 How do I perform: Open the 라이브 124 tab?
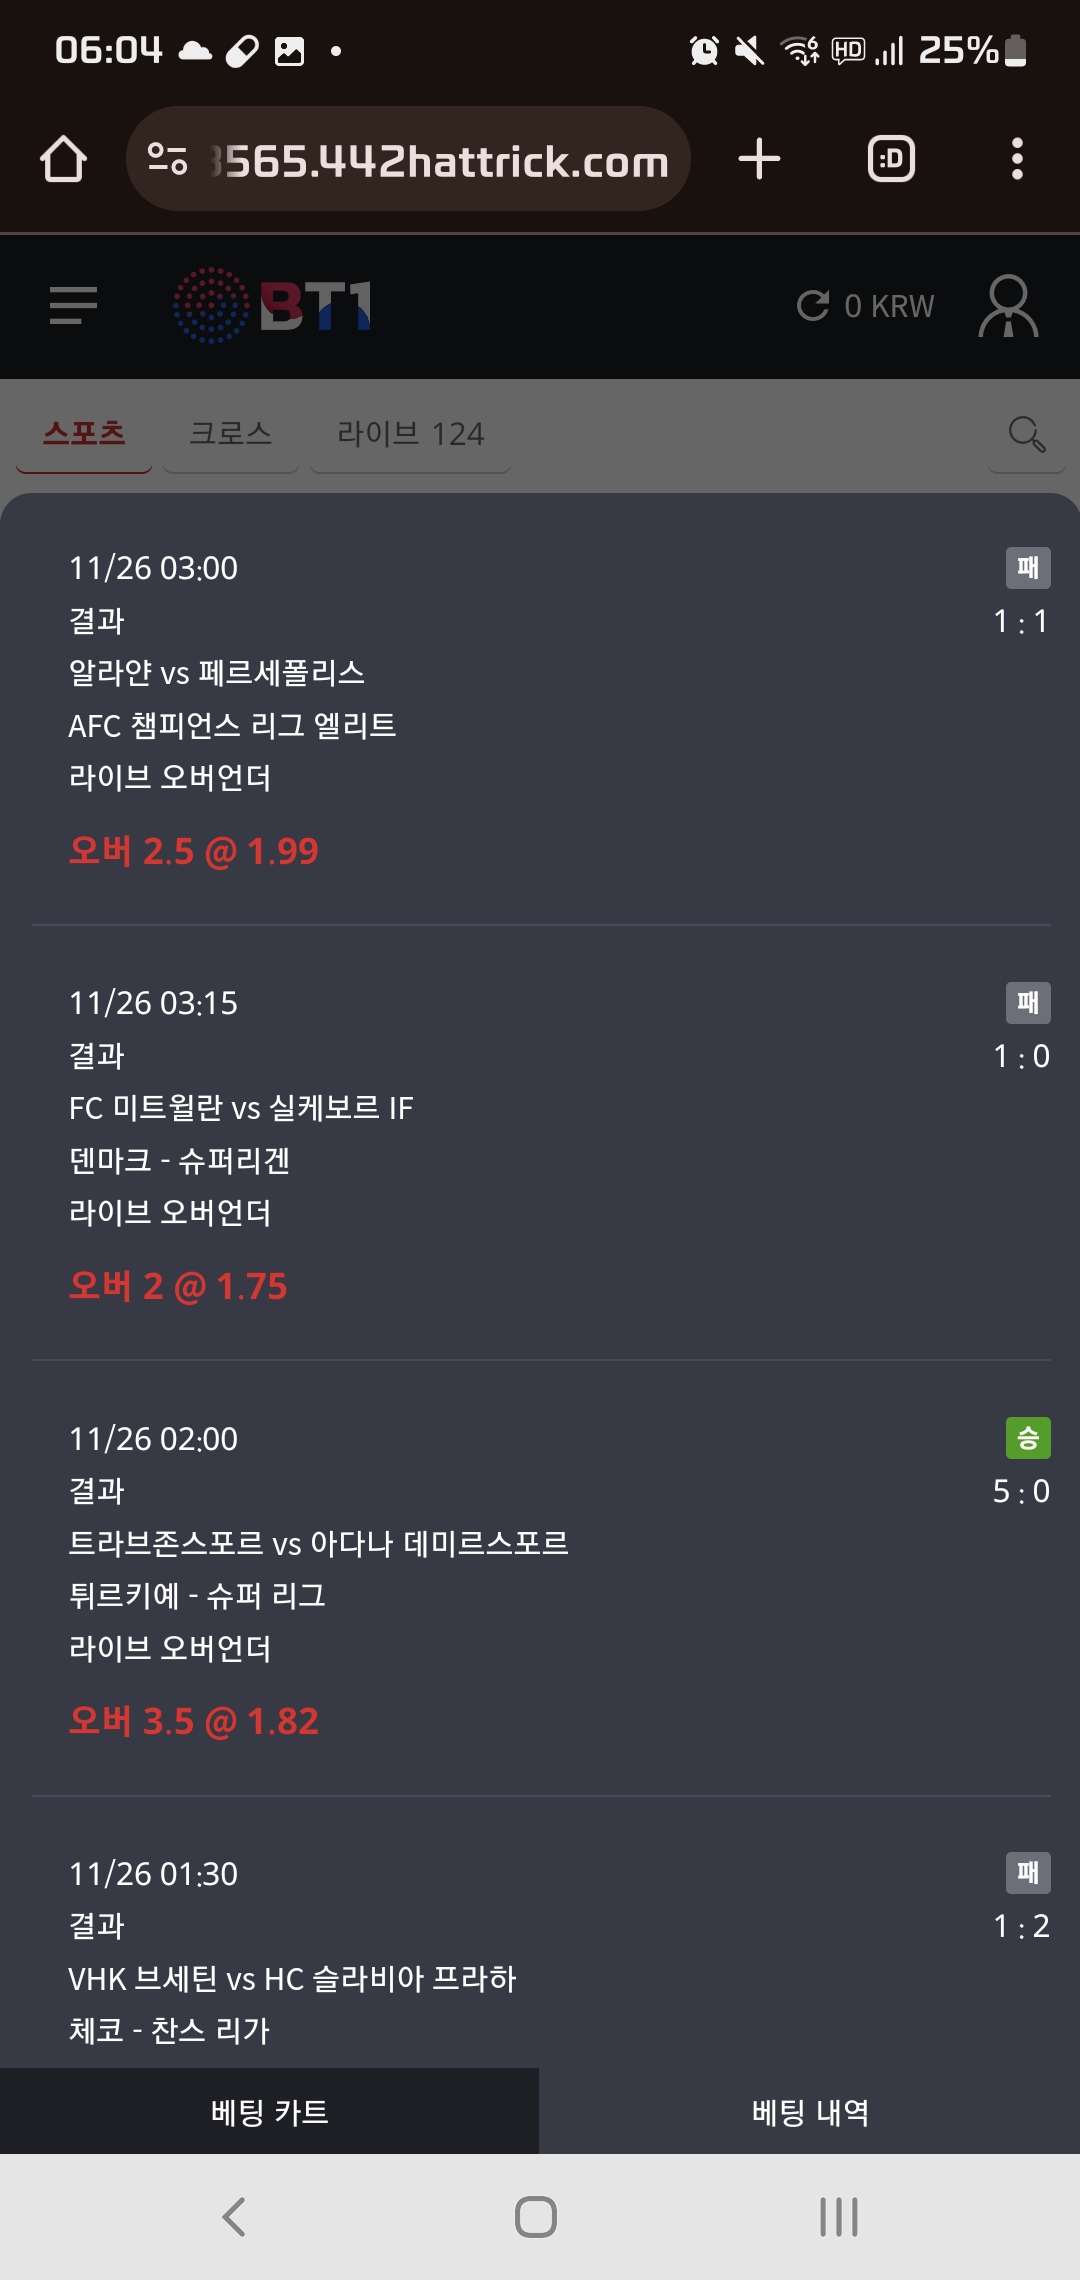coord(410,434)
